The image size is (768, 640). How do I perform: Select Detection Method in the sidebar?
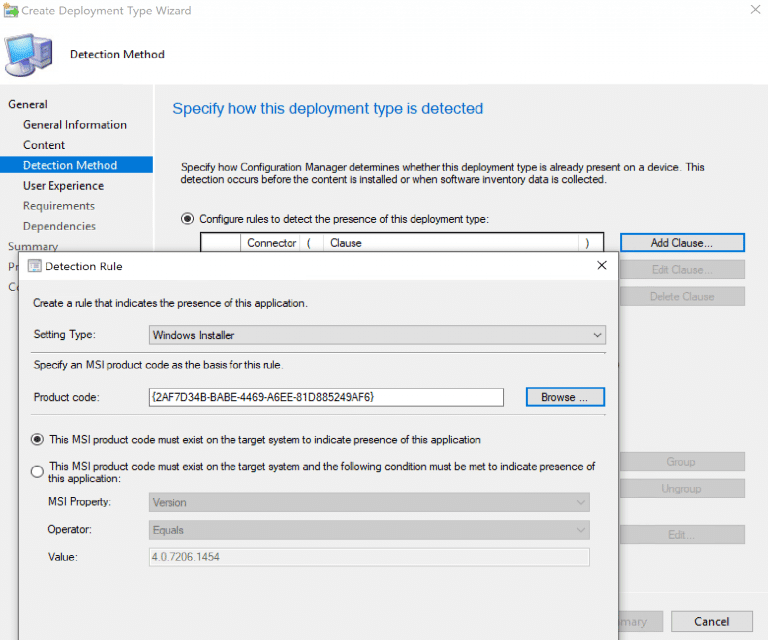[x=70, y=165]
